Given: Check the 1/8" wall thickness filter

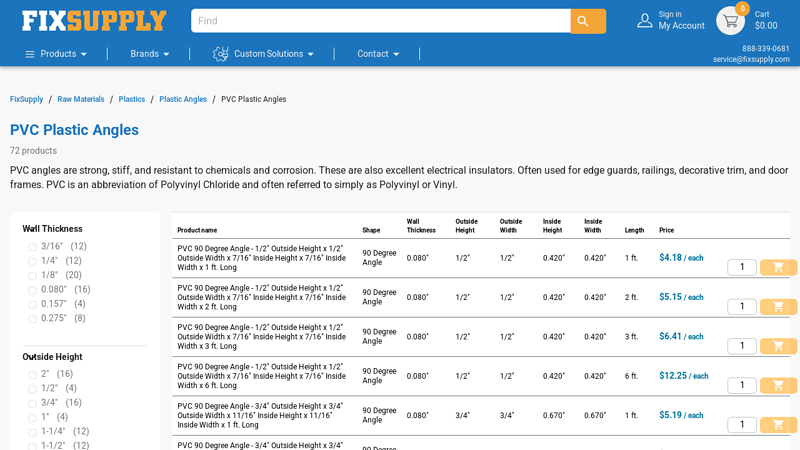Looking at the screenshot, I should point(32,276).
